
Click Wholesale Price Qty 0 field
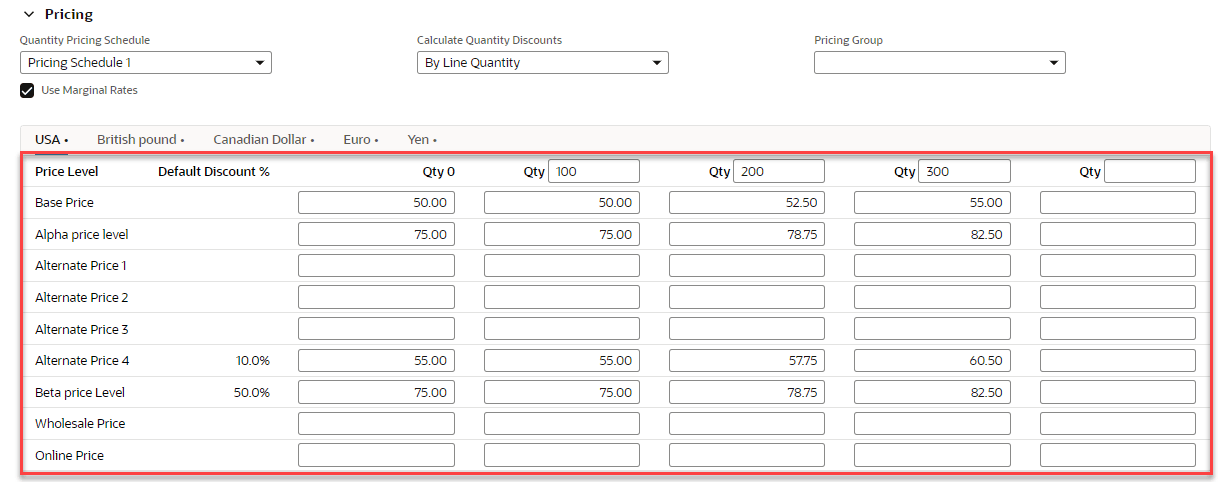pyautogui.click(x=376, y=424)
